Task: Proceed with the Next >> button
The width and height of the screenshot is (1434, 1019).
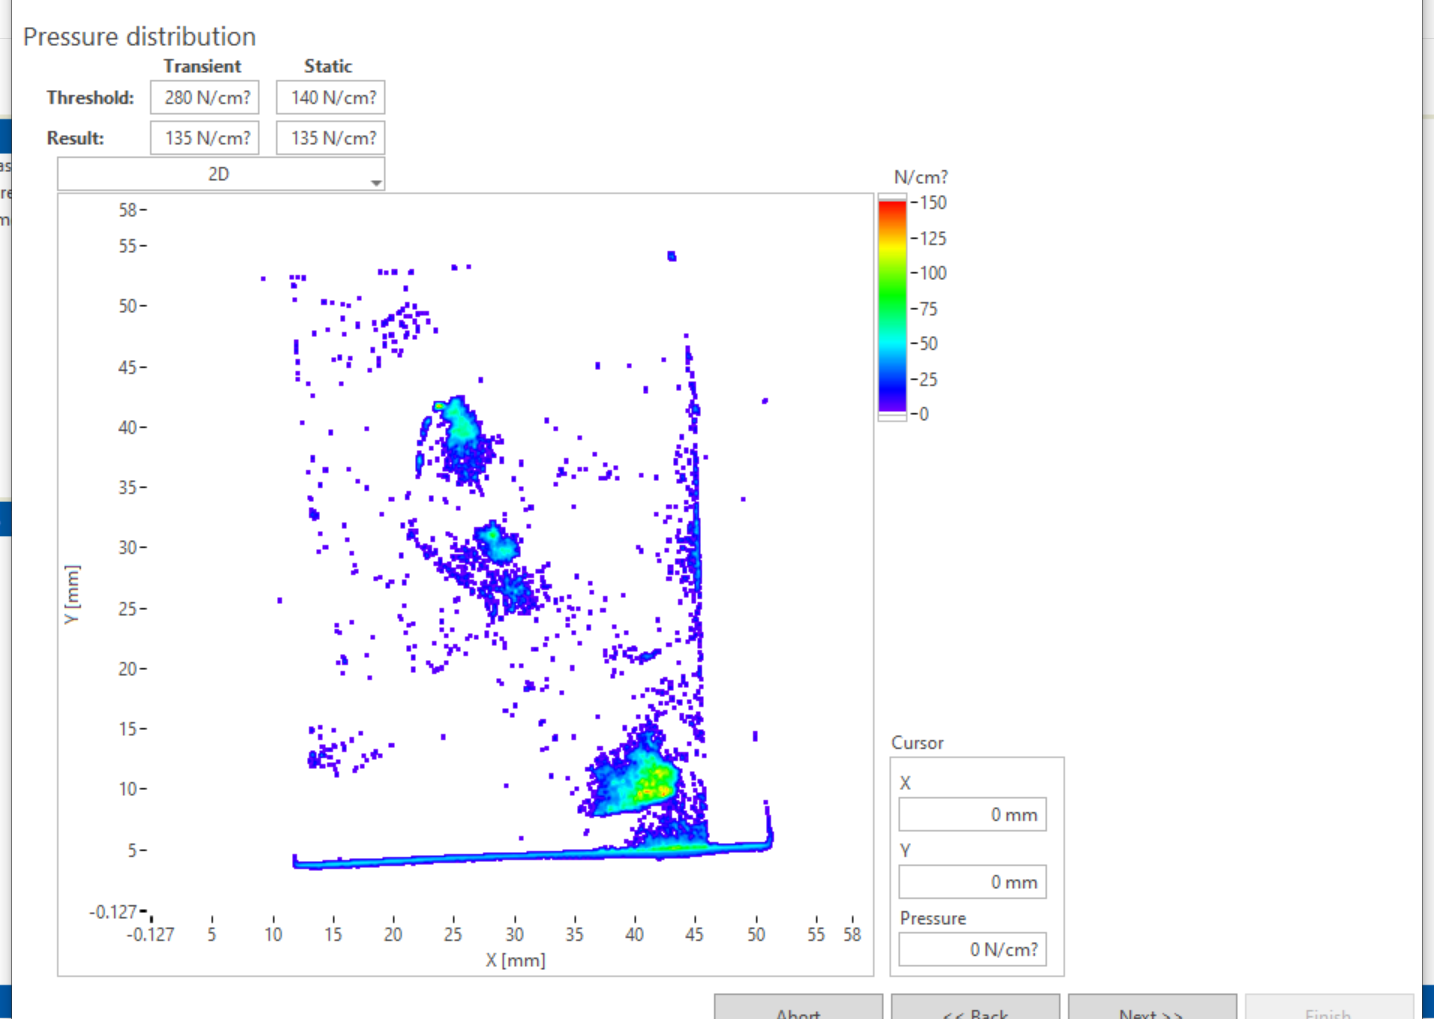Action: [x=1151, y=1009]
